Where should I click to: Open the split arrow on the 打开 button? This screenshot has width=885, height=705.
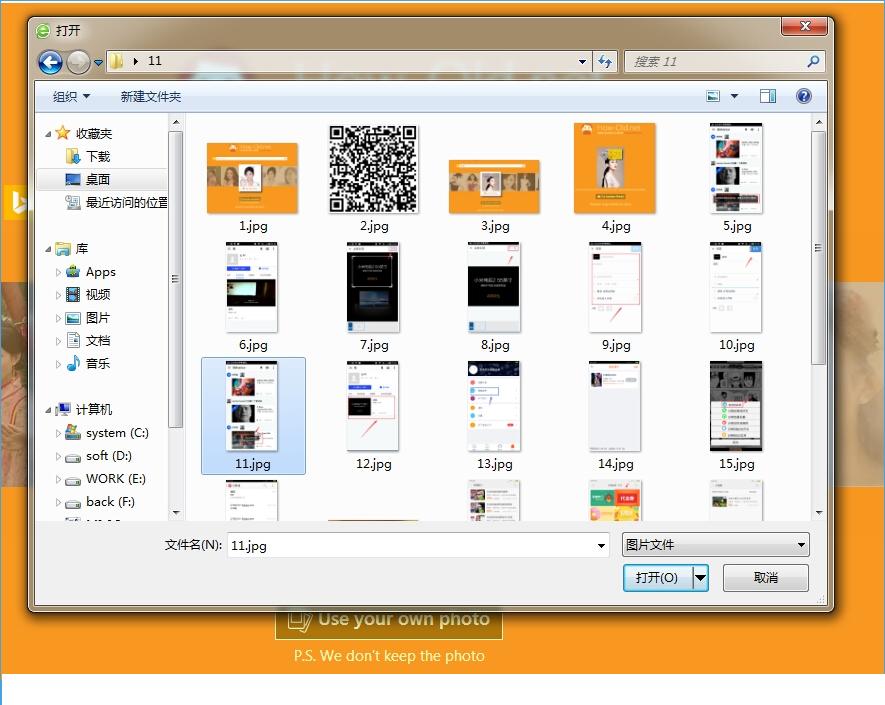[x=700, y=577]
